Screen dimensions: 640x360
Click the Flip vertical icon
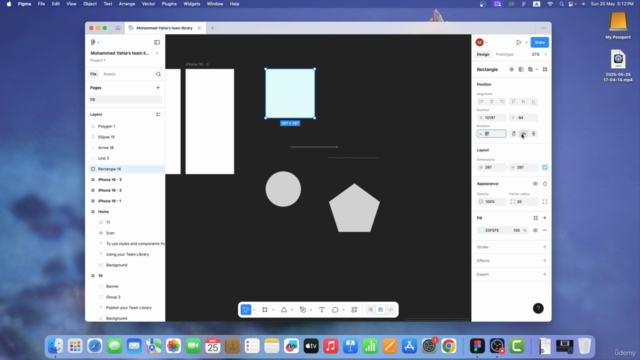click(x=533, y=133)
